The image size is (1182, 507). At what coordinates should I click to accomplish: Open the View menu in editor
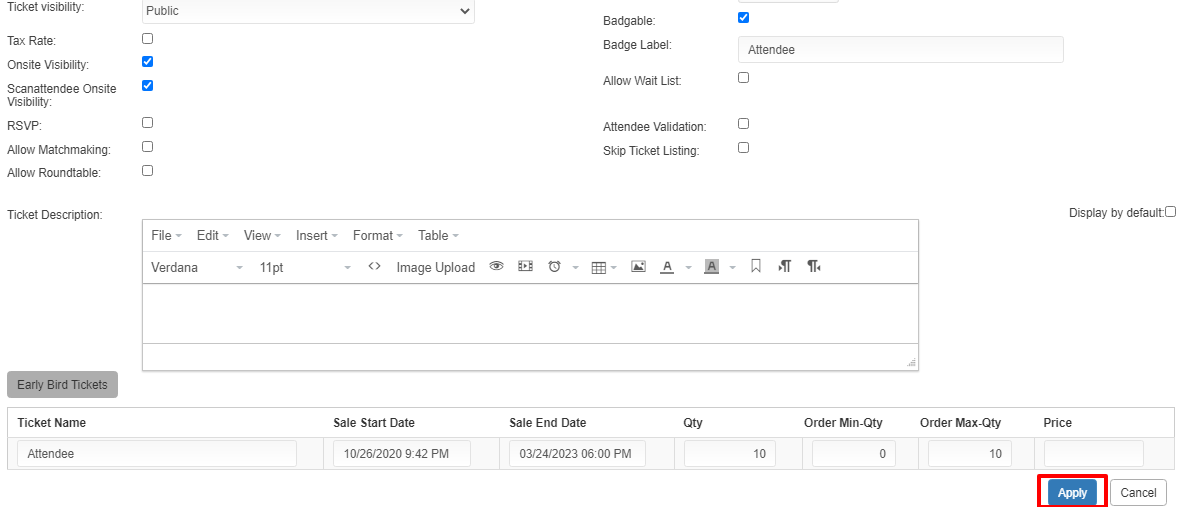pos(262,236)
